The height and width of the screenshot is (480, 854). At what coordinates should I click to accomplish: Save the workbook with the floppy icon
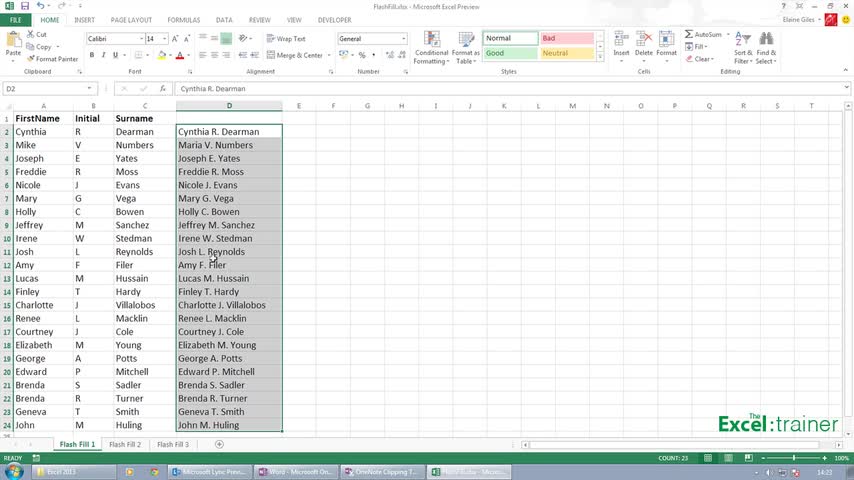click(x=25, y=6)
